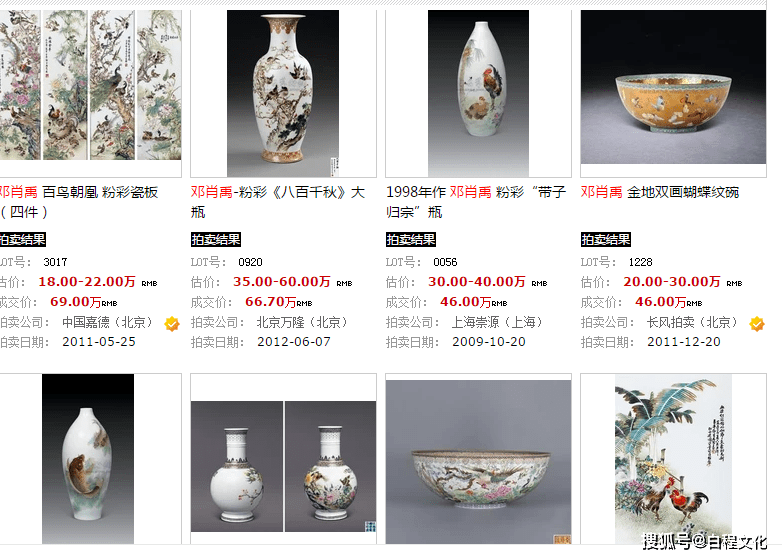Click the 拍卖结果 tag under lot 0056
Viewport: 782px width, 559px height.
pyautogui.click(x=411, y=239)
